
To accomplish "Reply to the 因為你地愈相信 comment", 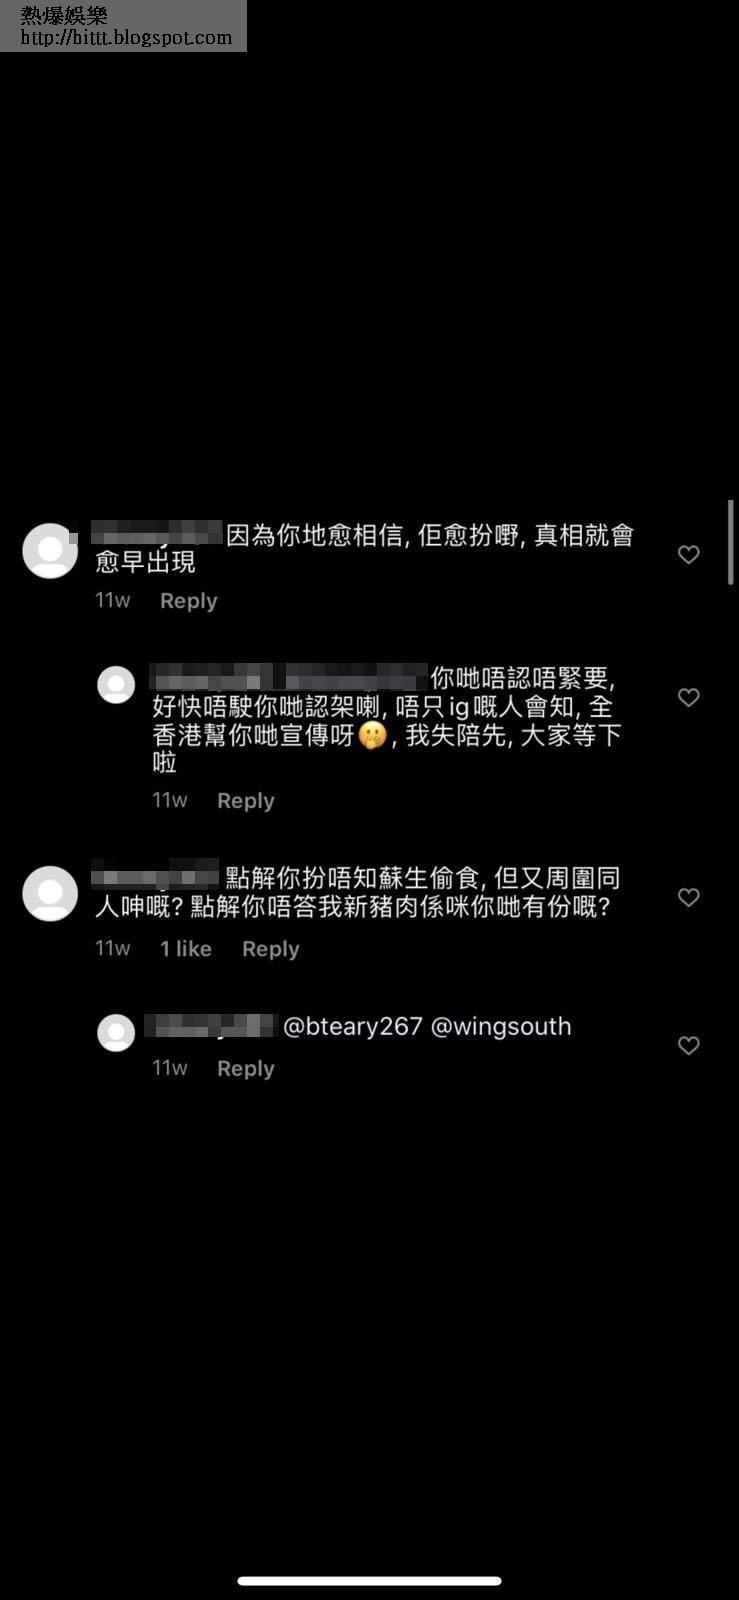I will pyautogui.click(x=188, y=601).
